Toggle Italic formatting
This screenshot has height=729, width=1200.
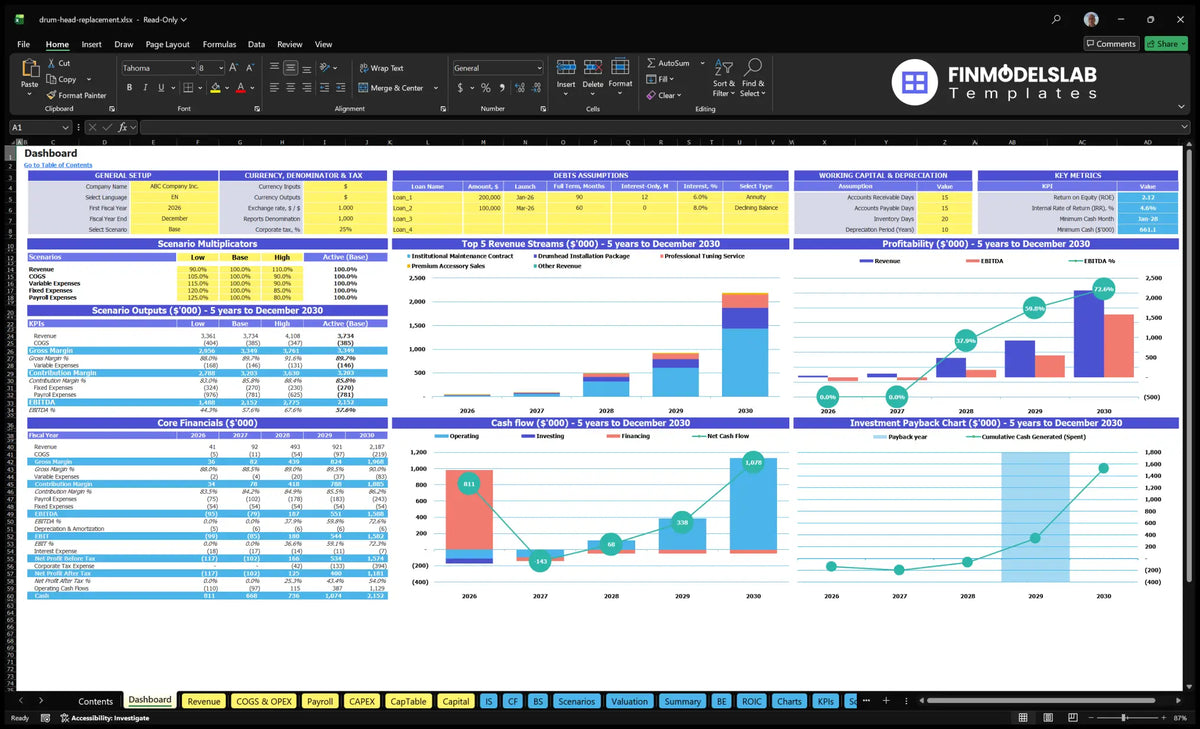(x=143, y=88)
